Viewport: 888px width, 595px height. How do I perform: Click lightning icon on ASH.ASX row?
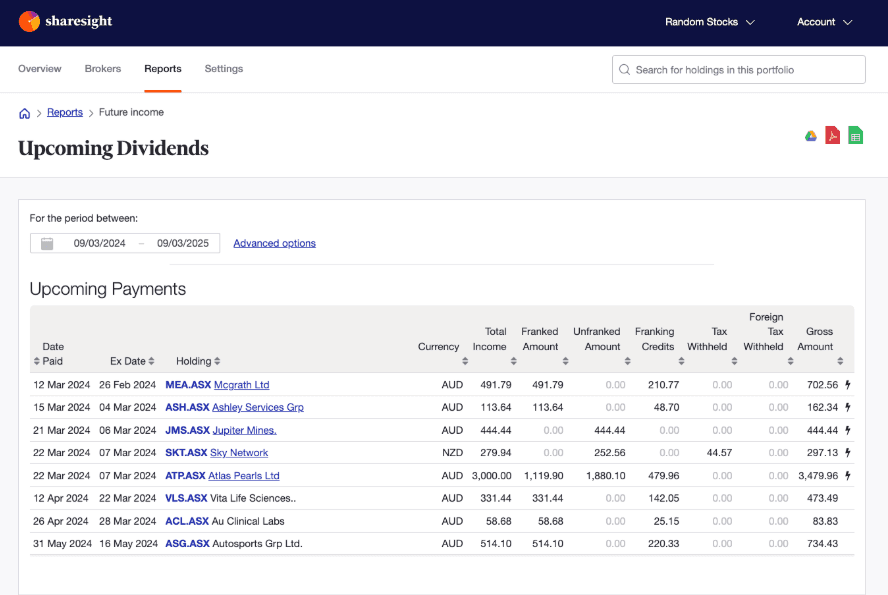(x=848, y=408)
